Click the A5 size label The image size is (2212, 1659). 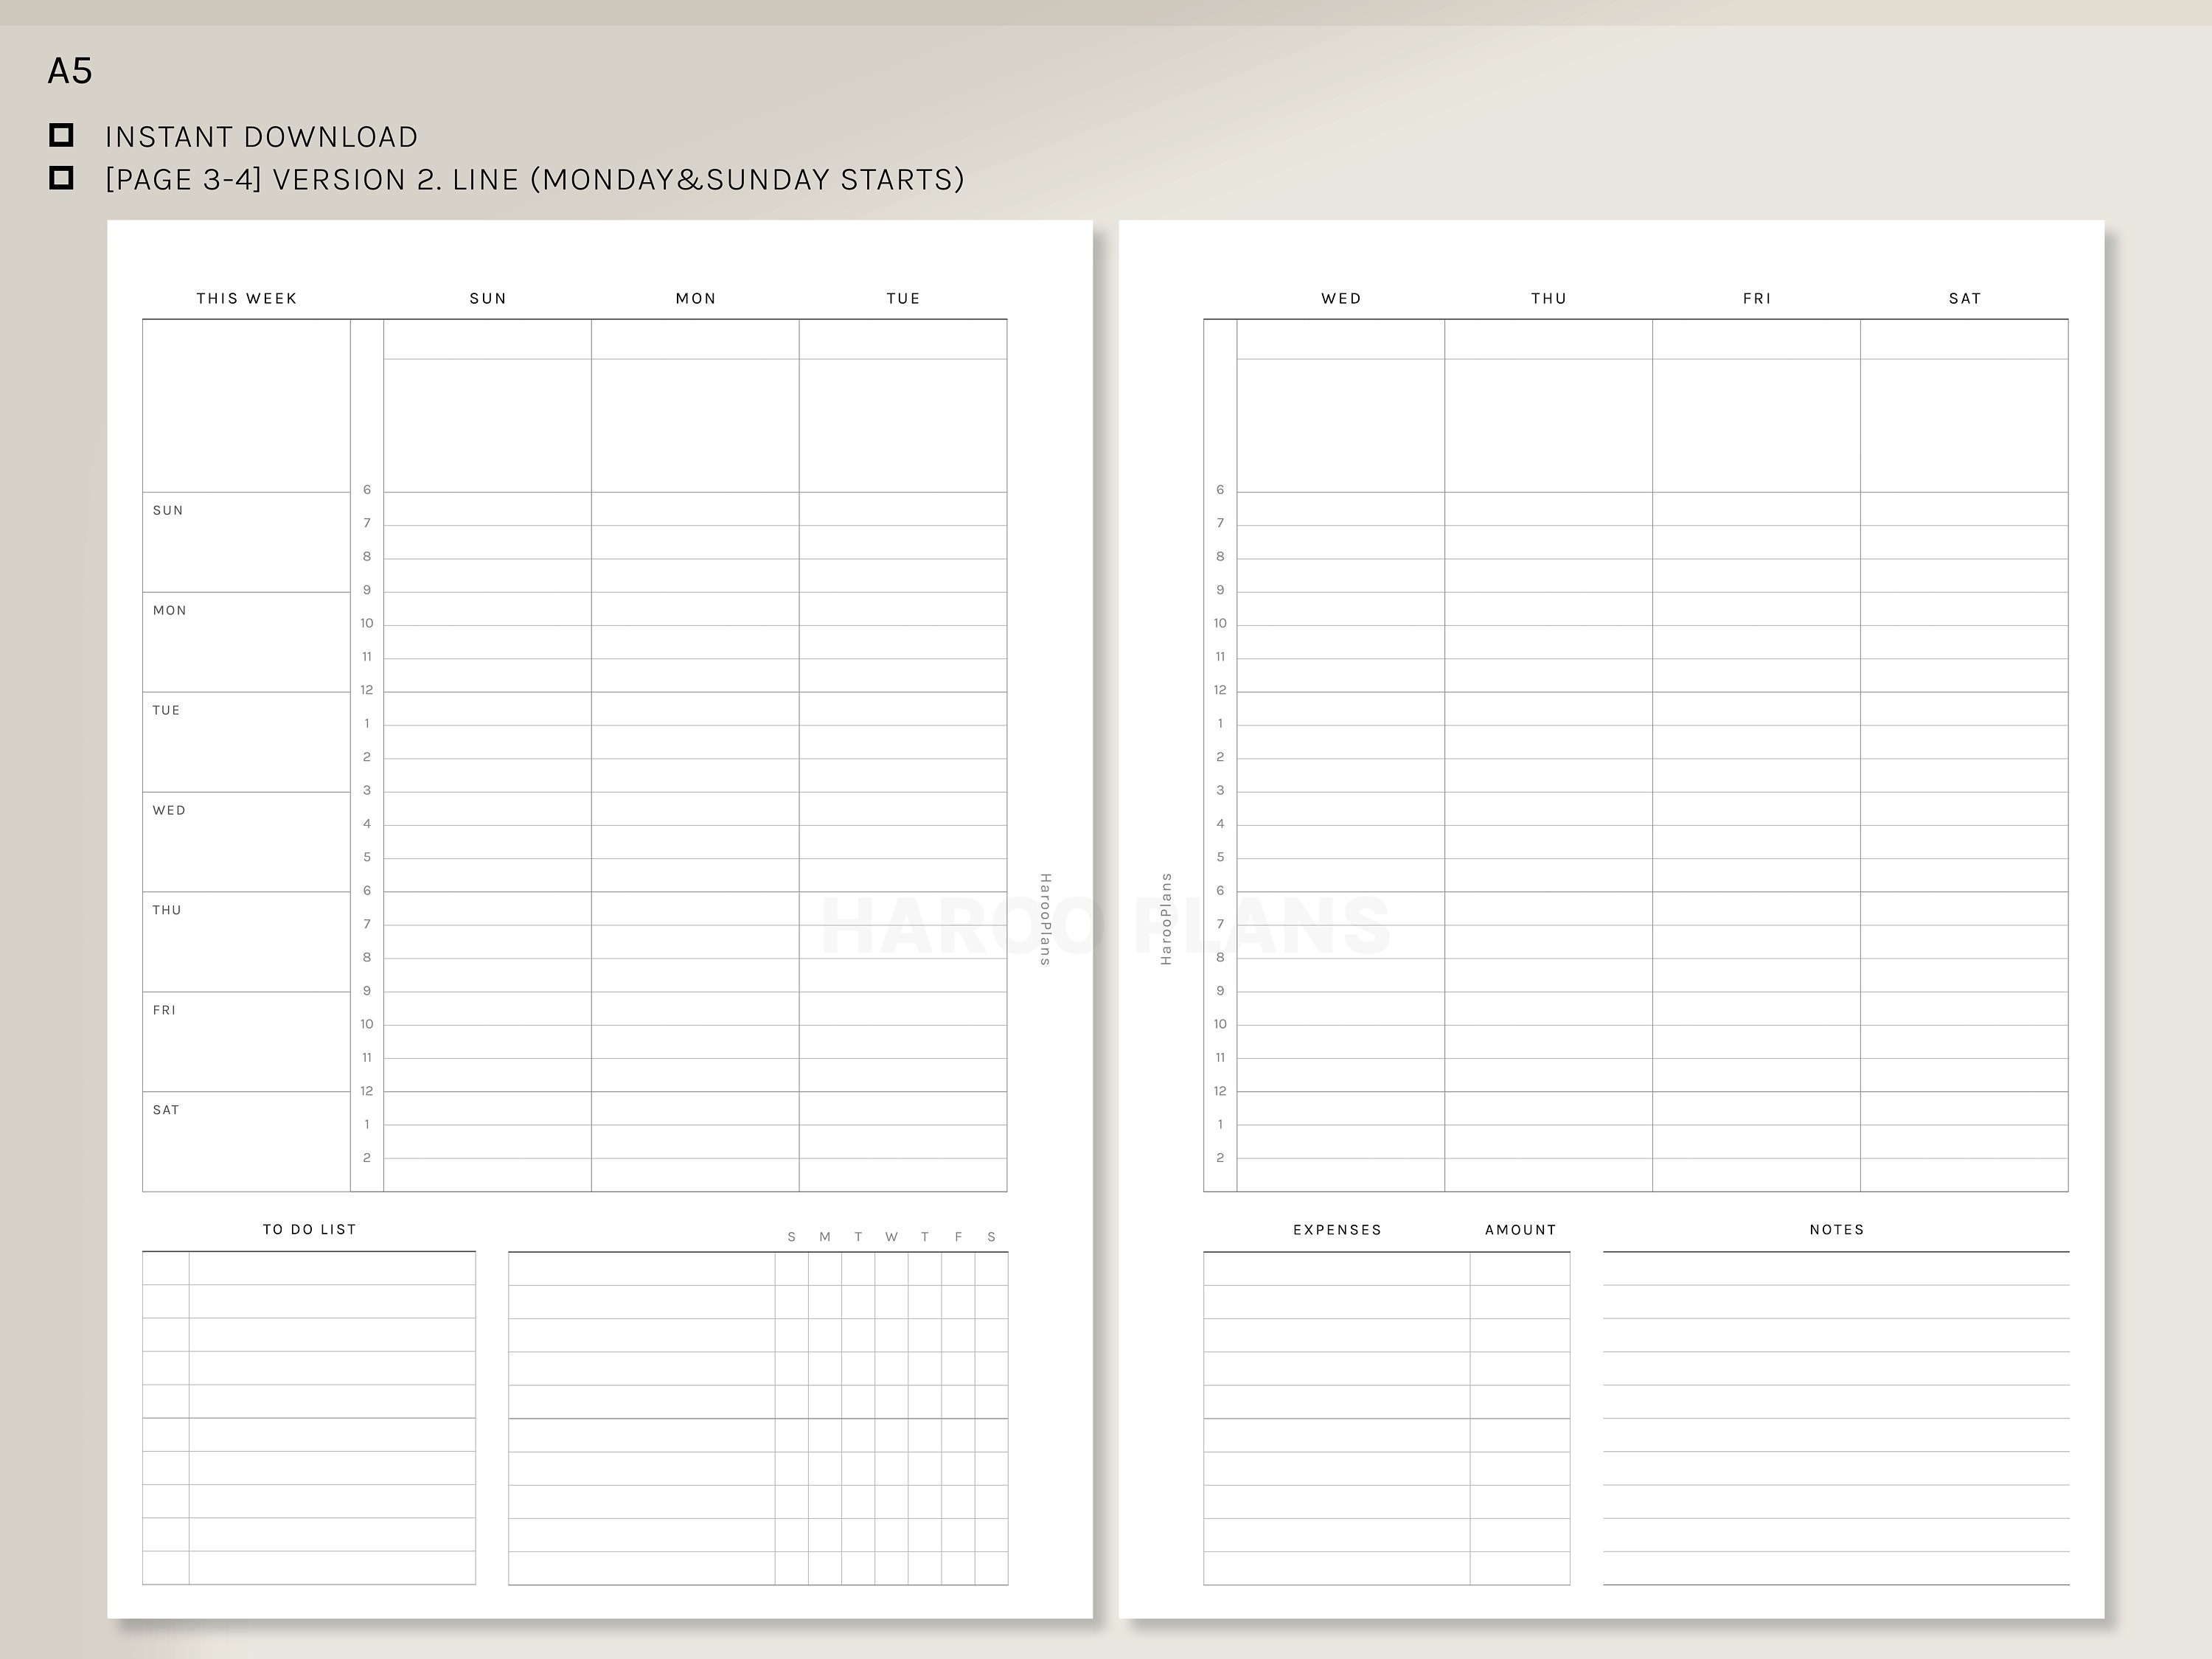(70, 71)
